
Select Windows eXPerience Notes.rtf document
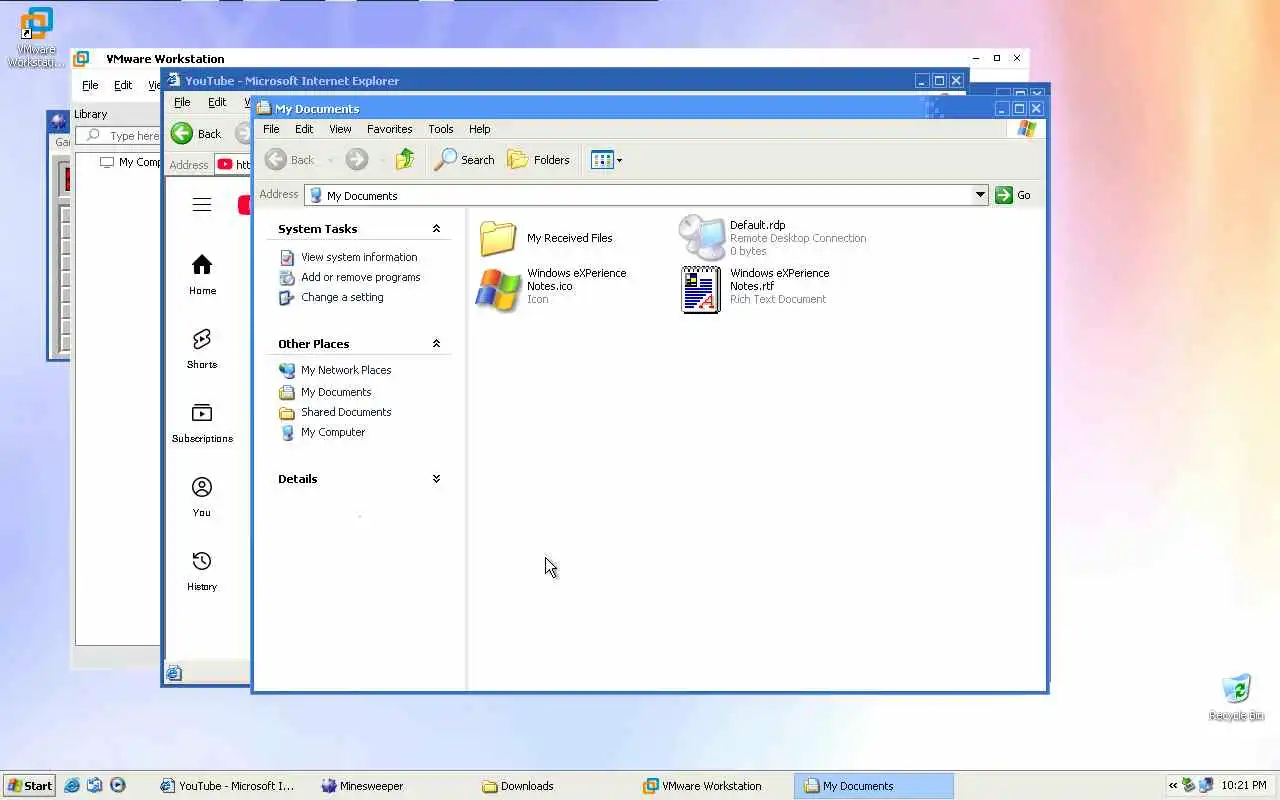(x=757, y=288)
